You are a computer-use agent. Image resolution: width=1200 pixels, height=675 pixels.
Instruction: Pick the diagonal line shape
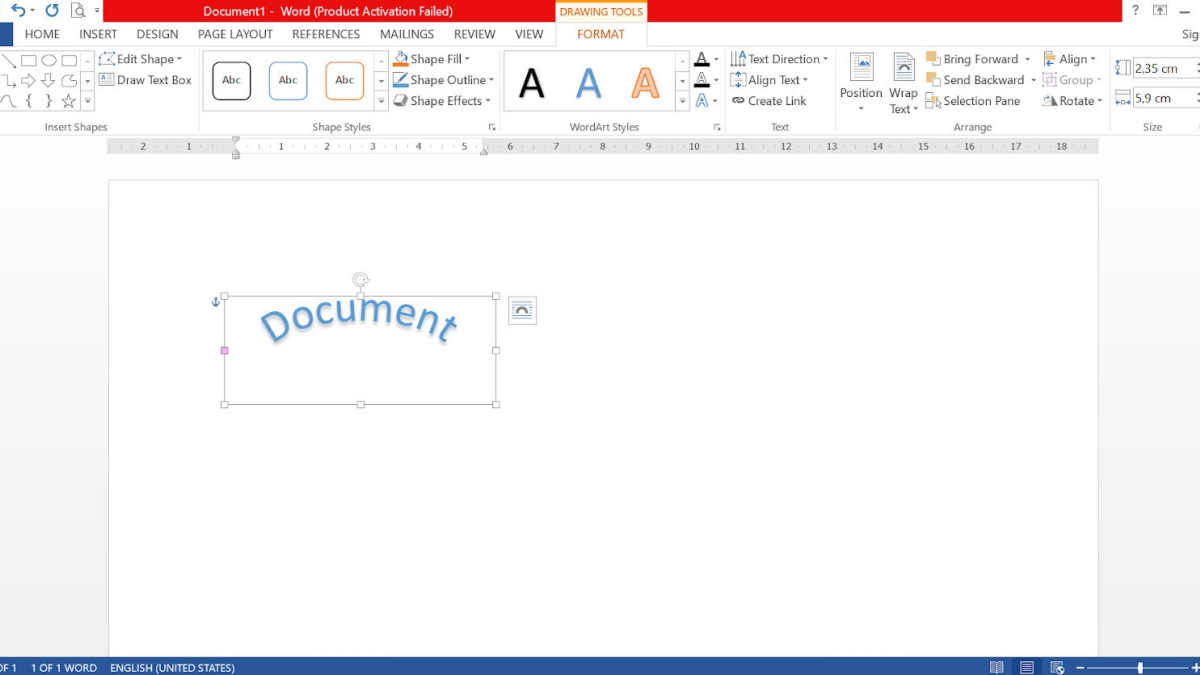coord(8,60)
